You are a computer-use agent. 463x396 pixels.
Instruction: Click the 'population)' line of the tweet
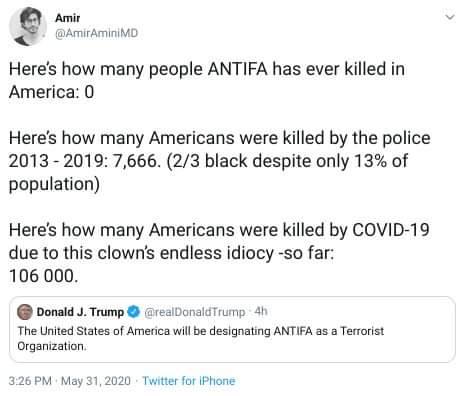[x=54, y=184]
